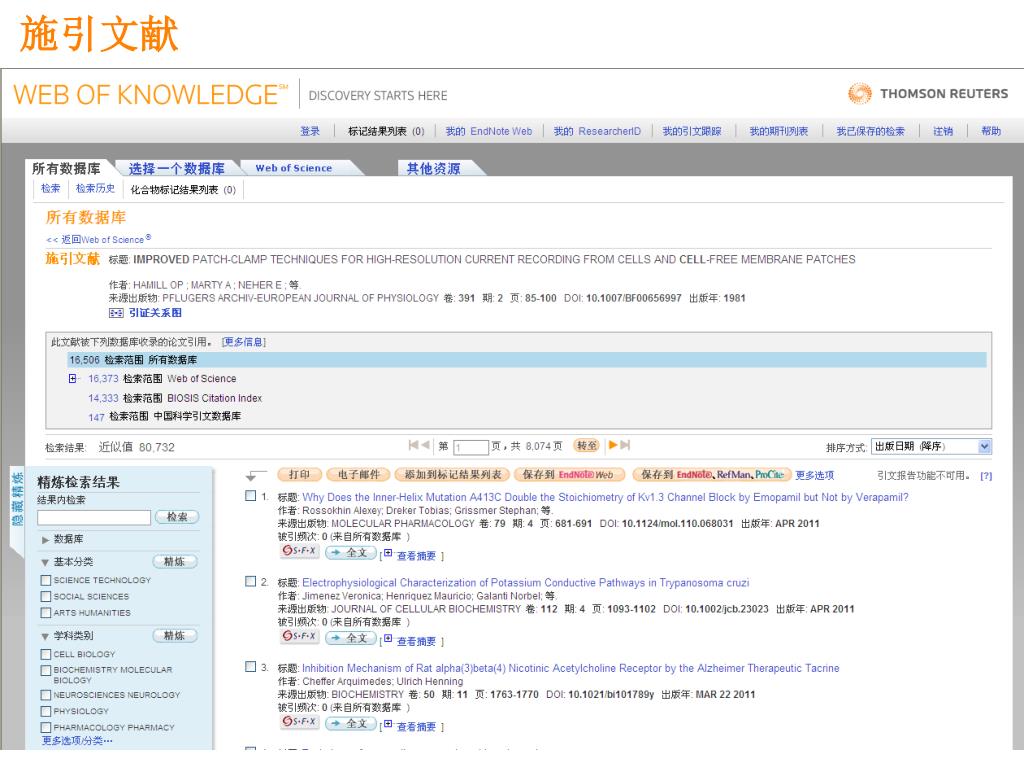This screenshot has width=1024, height=768.
Task: Click the 打印 print button
Action: (300, 475)
